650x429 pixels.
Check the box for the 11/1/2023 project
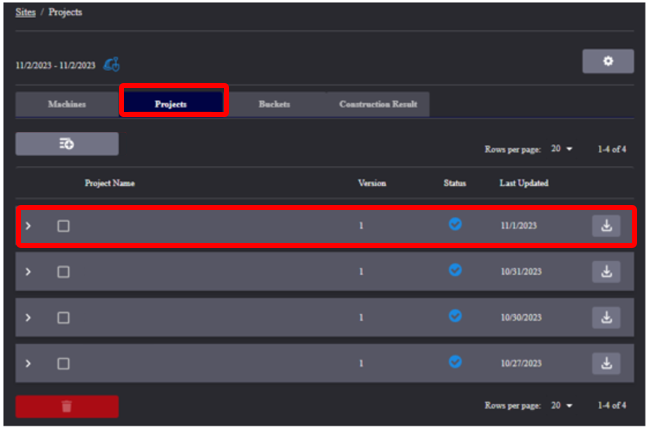[x=63, y=226]
